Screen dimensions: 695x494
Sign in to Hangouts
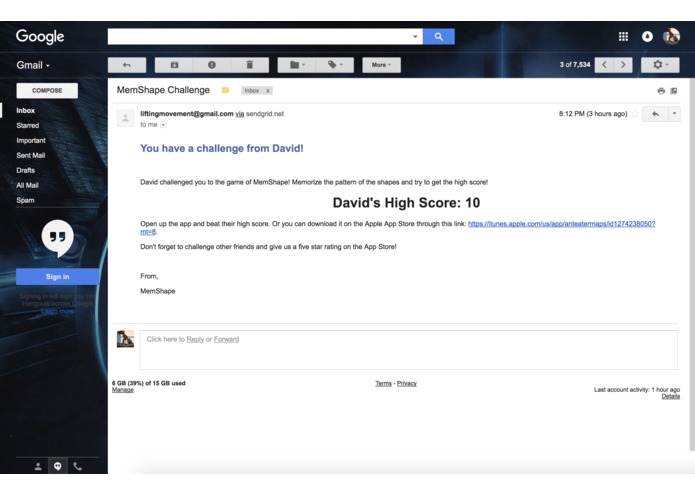[58, 276]
